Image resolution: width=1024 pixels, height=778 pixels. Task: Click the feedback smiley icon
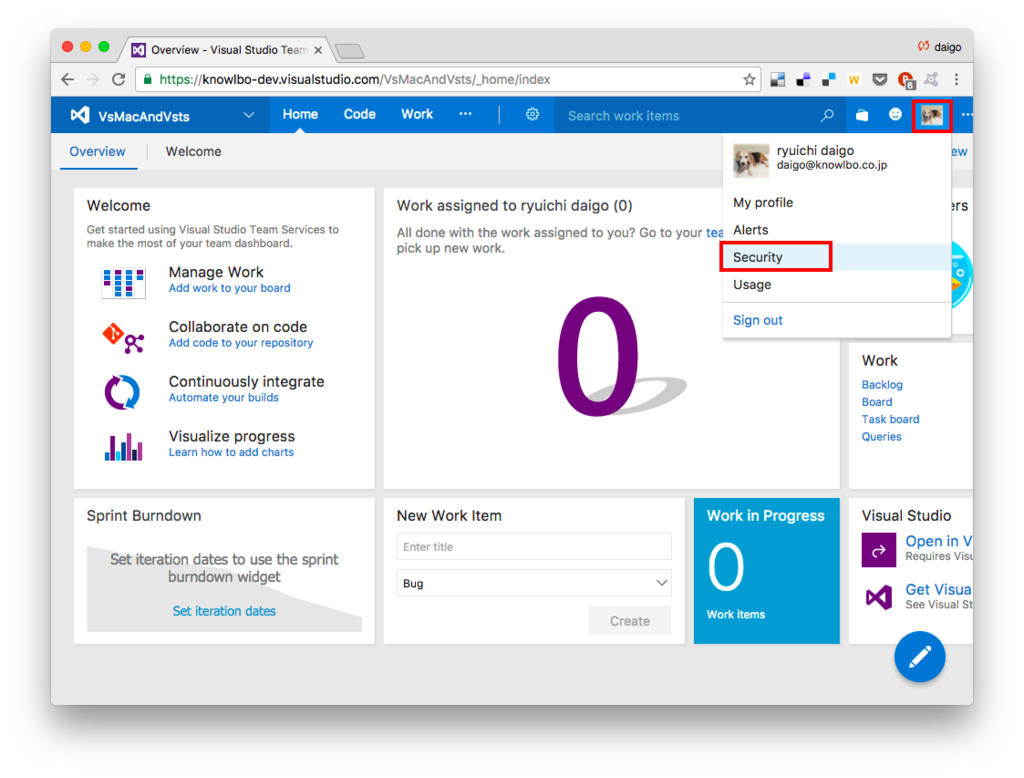tap(895, 114)
